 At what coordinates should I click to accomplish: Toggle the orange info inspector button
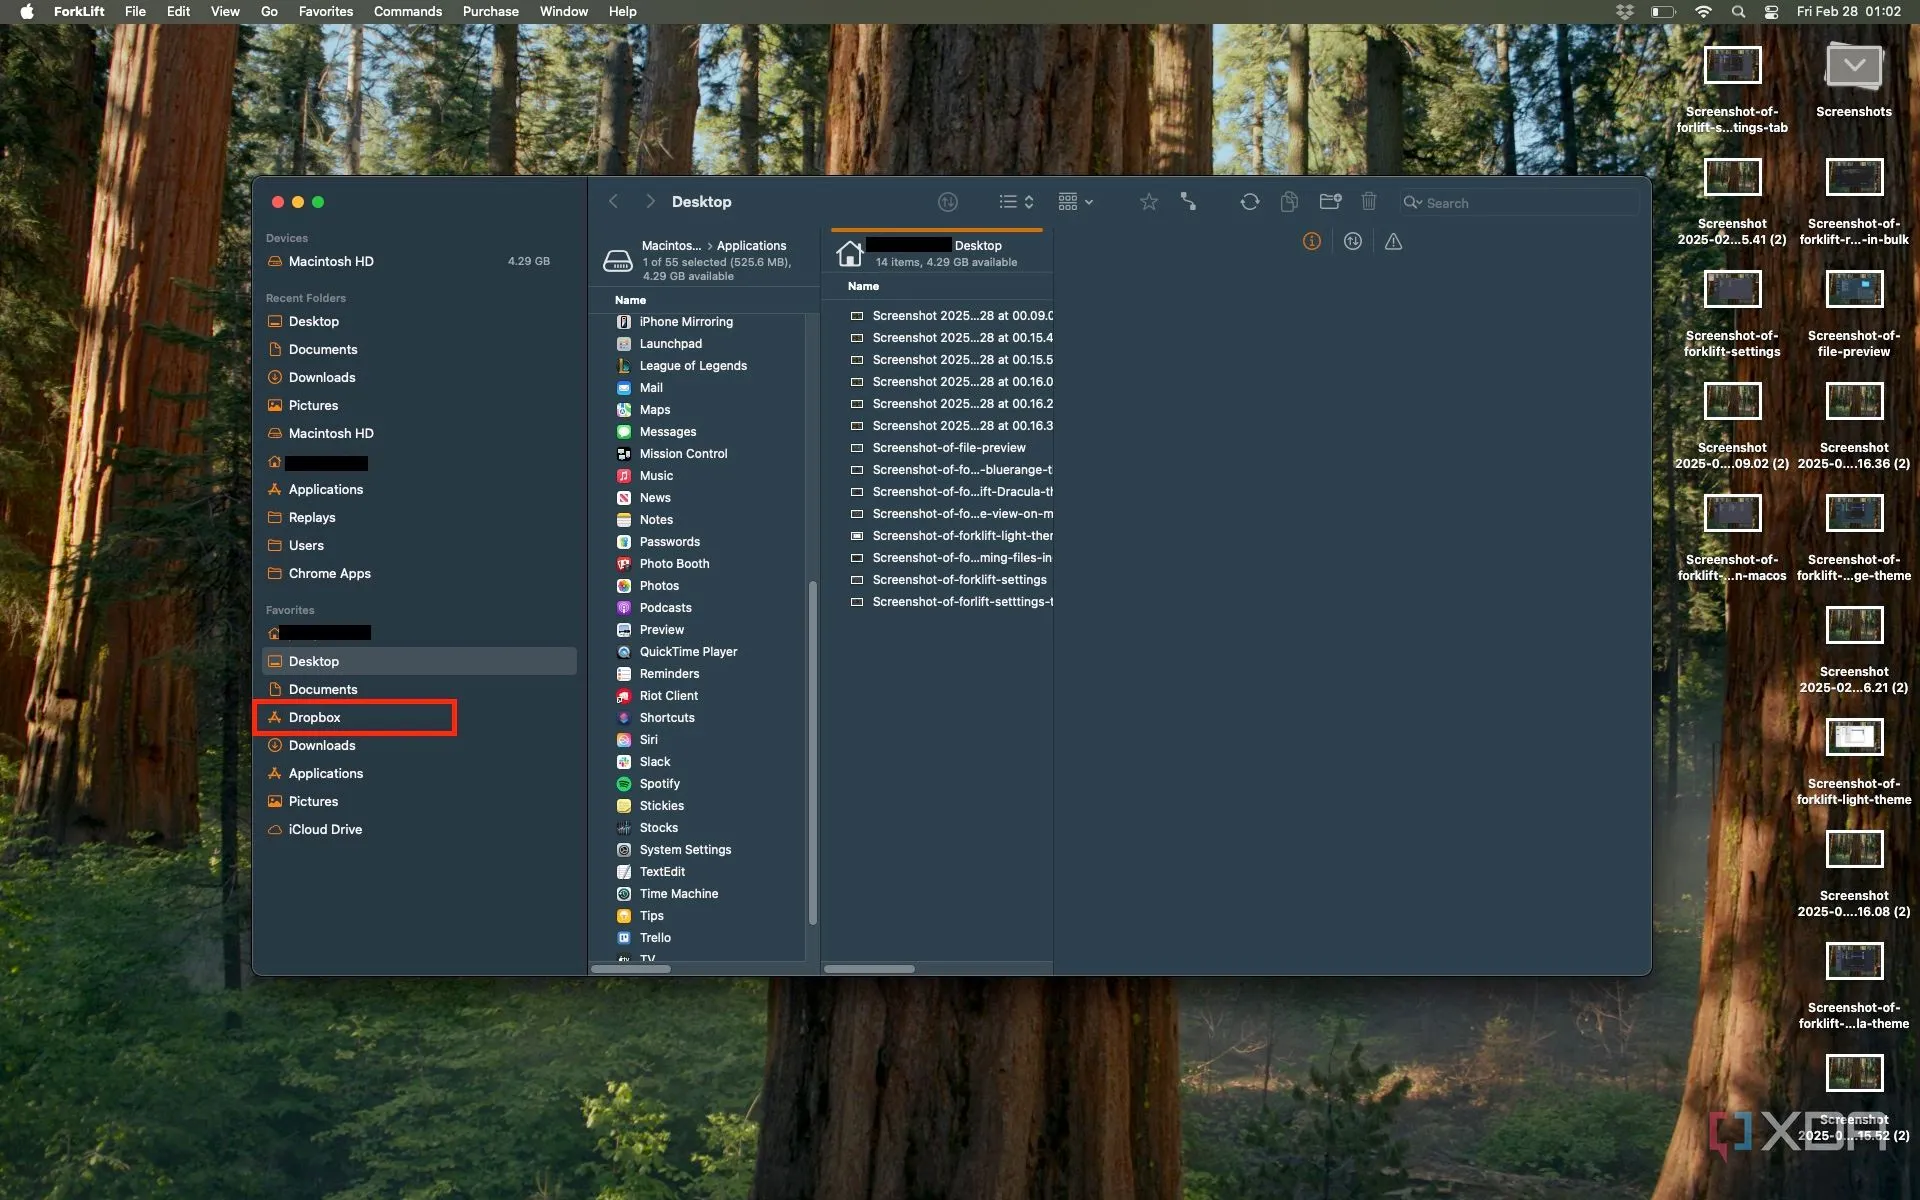tap(1311, 241)
